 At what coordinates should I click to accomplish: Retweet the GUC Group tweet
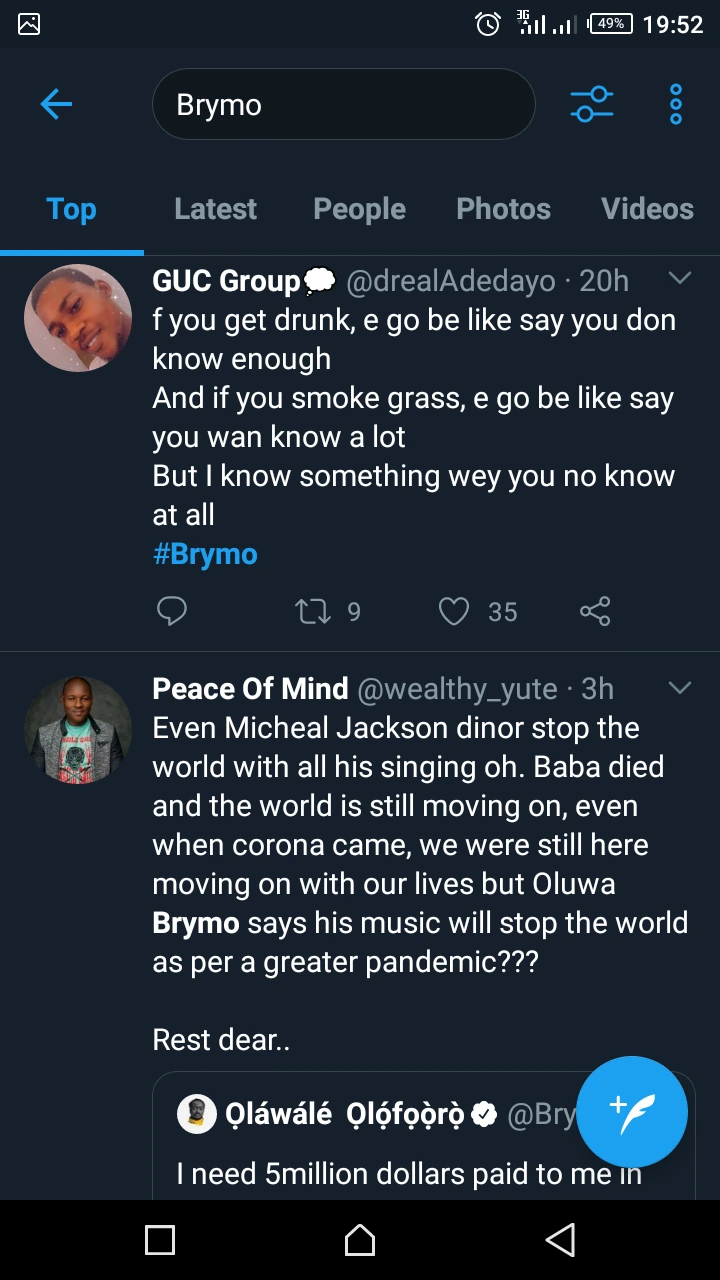pos(314,611)
